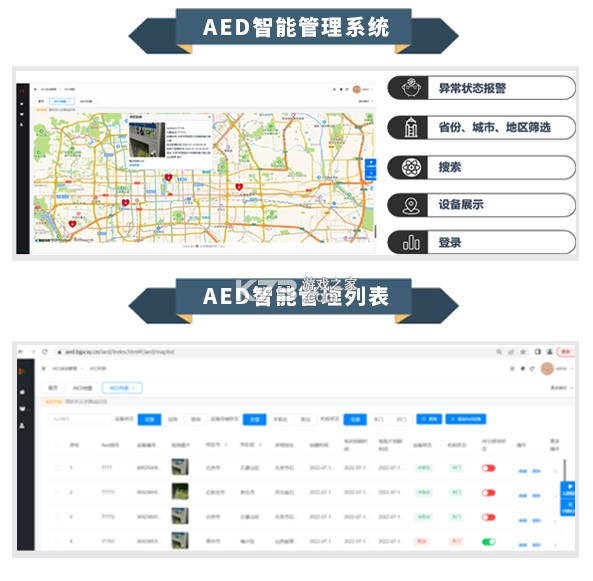
Task: Turn off the green switch in row 4
Action: (x=488, y=542)
